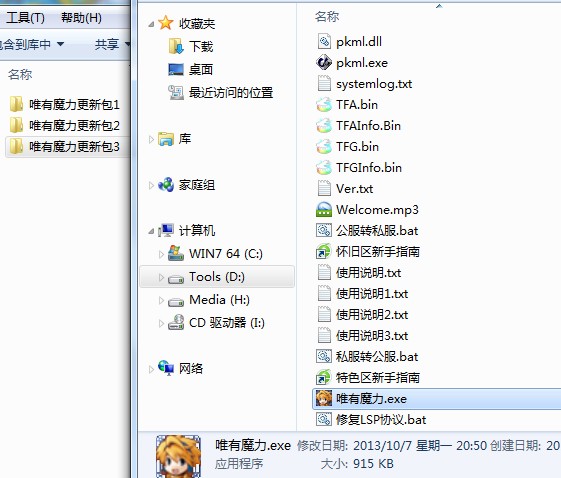
Task: Click the TFGInfo.bin file icon
Action: 324,168
